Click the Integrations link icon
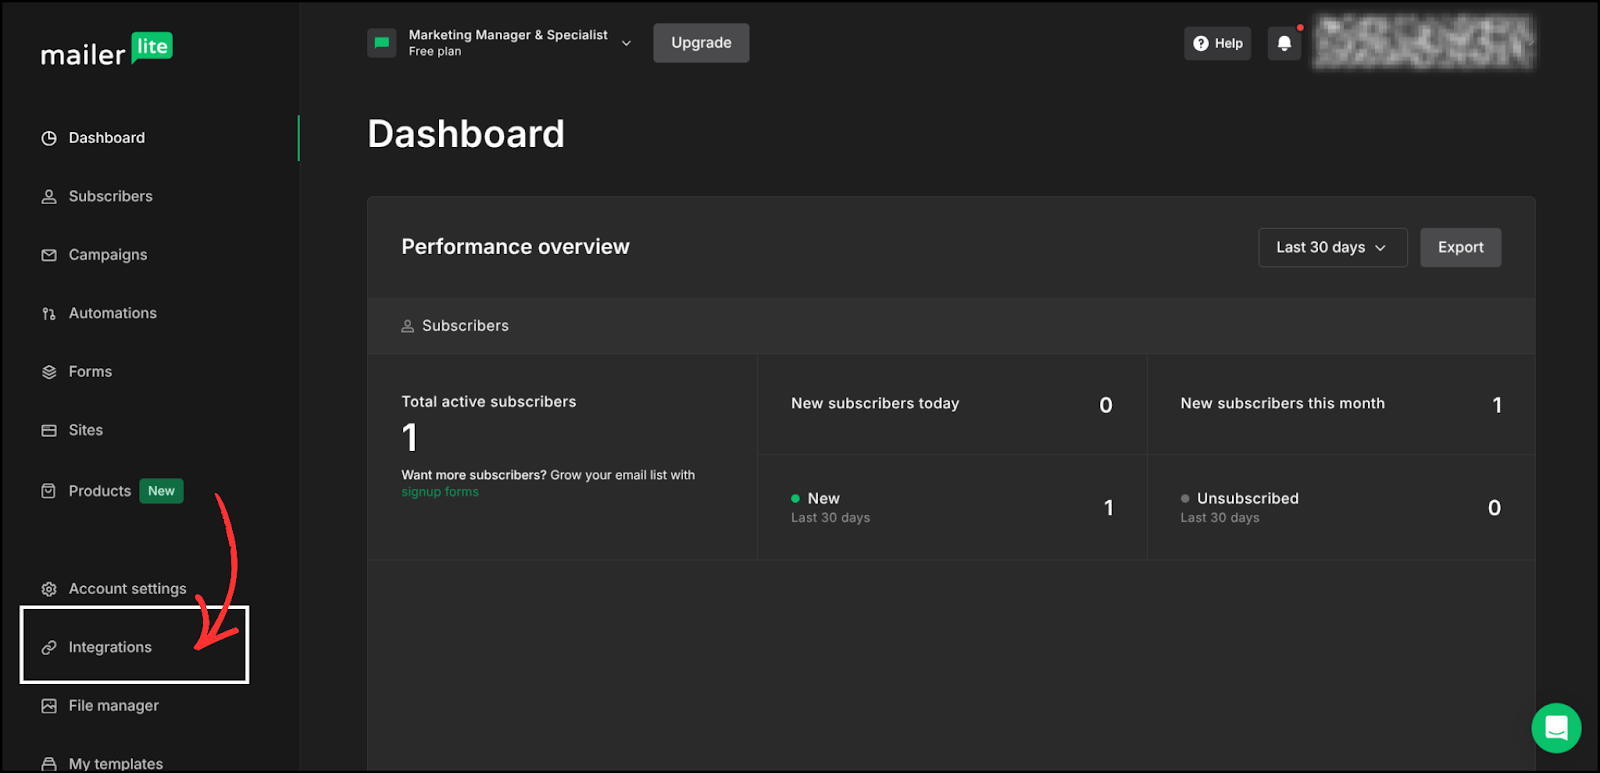Viewport: 1600px width, 773px height. pos(49,648)
